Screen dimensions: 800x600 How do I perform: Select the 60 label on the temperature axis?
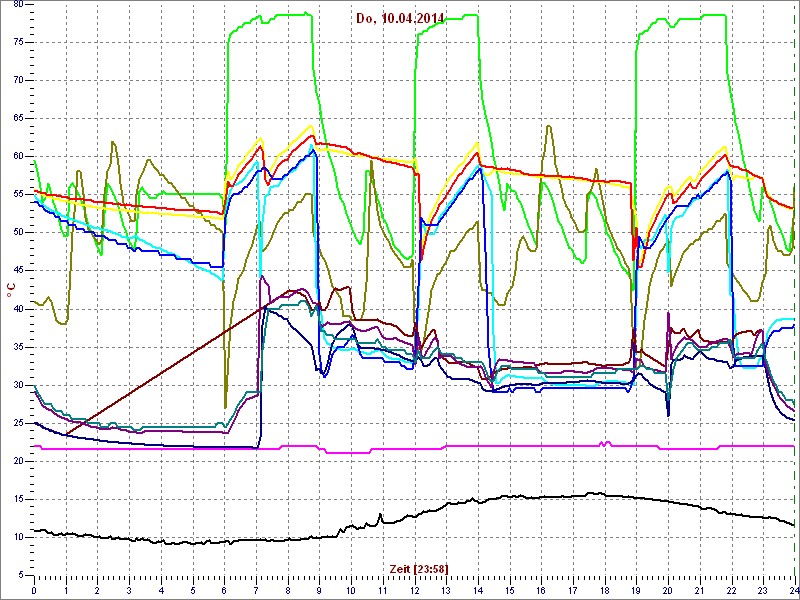18,157
